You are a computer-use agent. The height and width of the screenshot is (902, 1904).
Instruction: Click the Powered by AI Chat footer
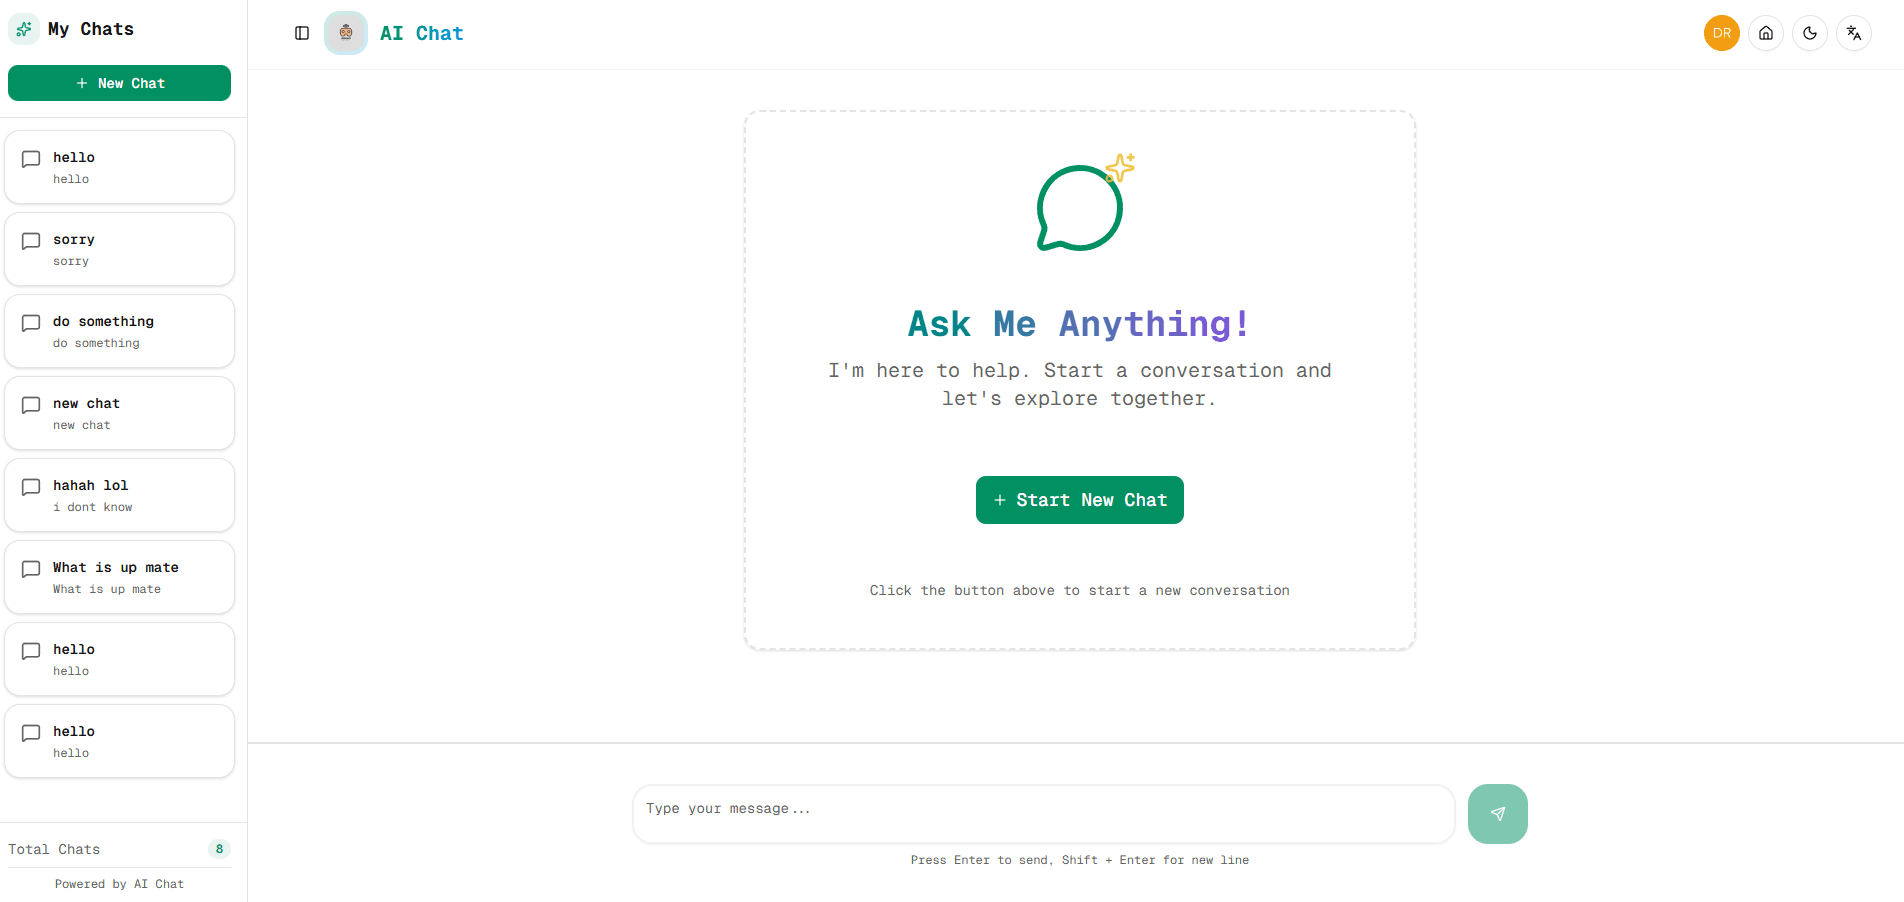pos(119,884)
